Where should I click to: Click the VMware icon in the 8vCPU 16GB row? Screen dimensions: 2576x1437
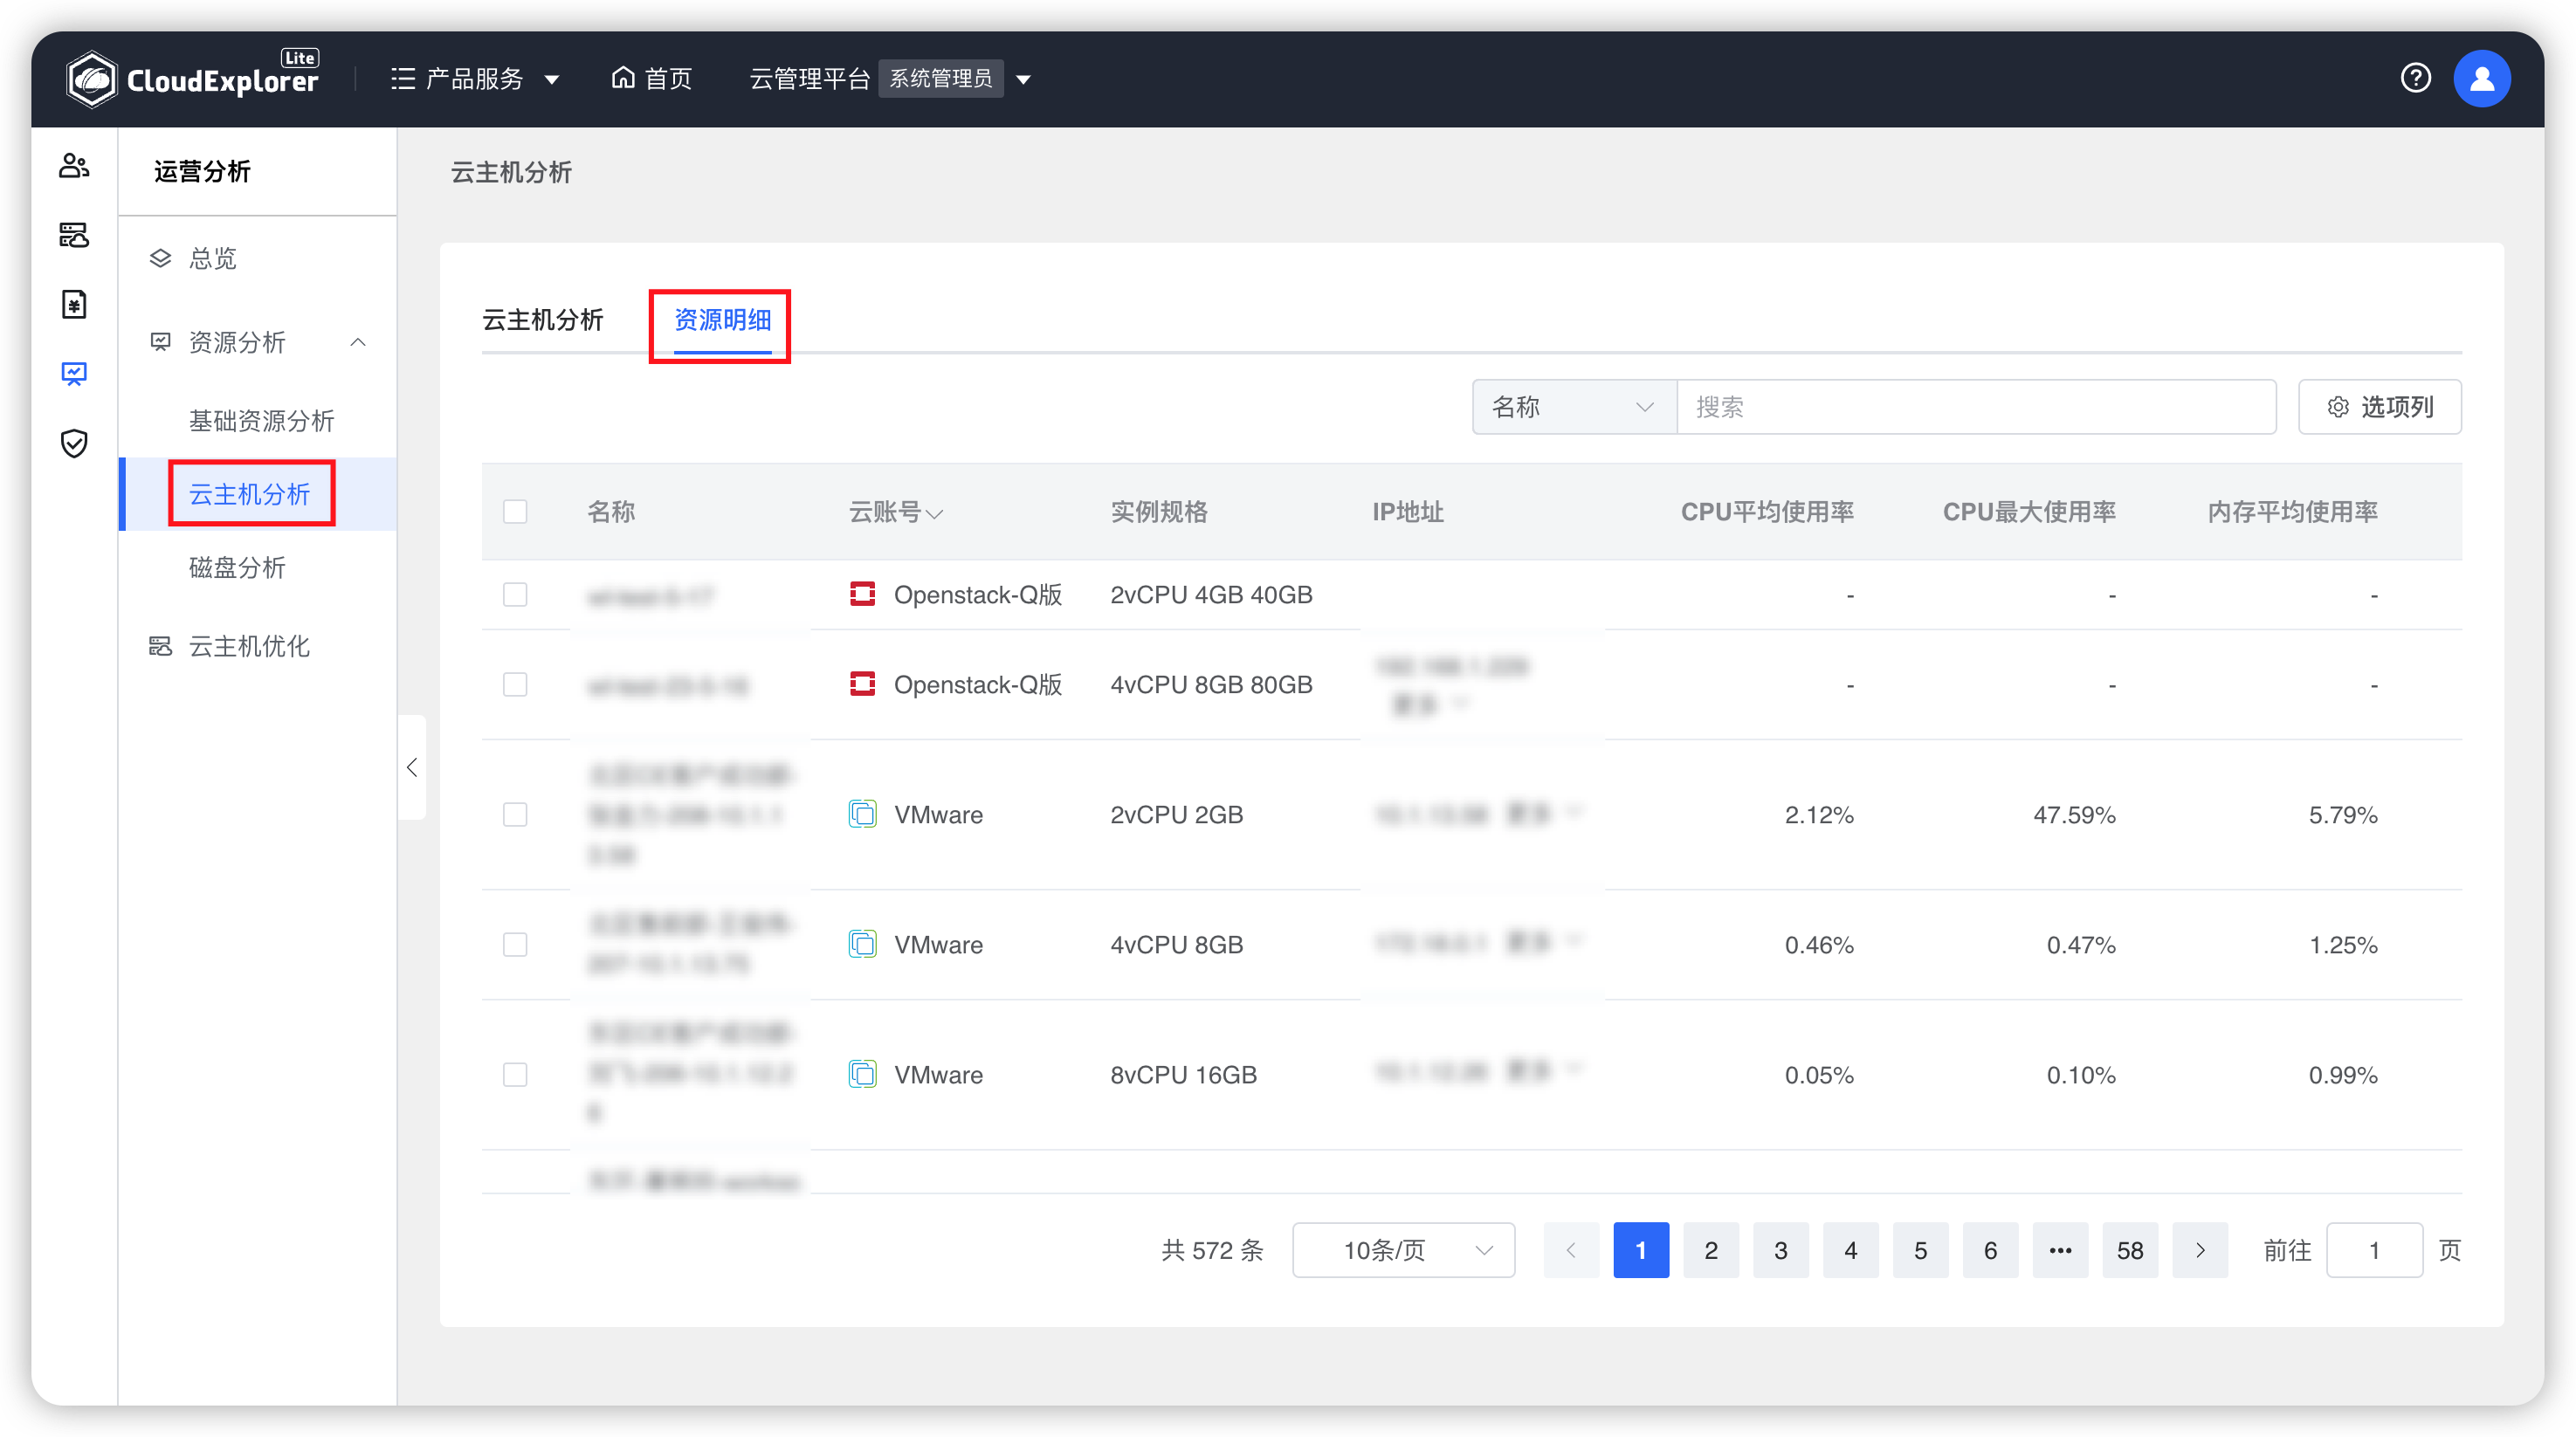point(862,1074)
